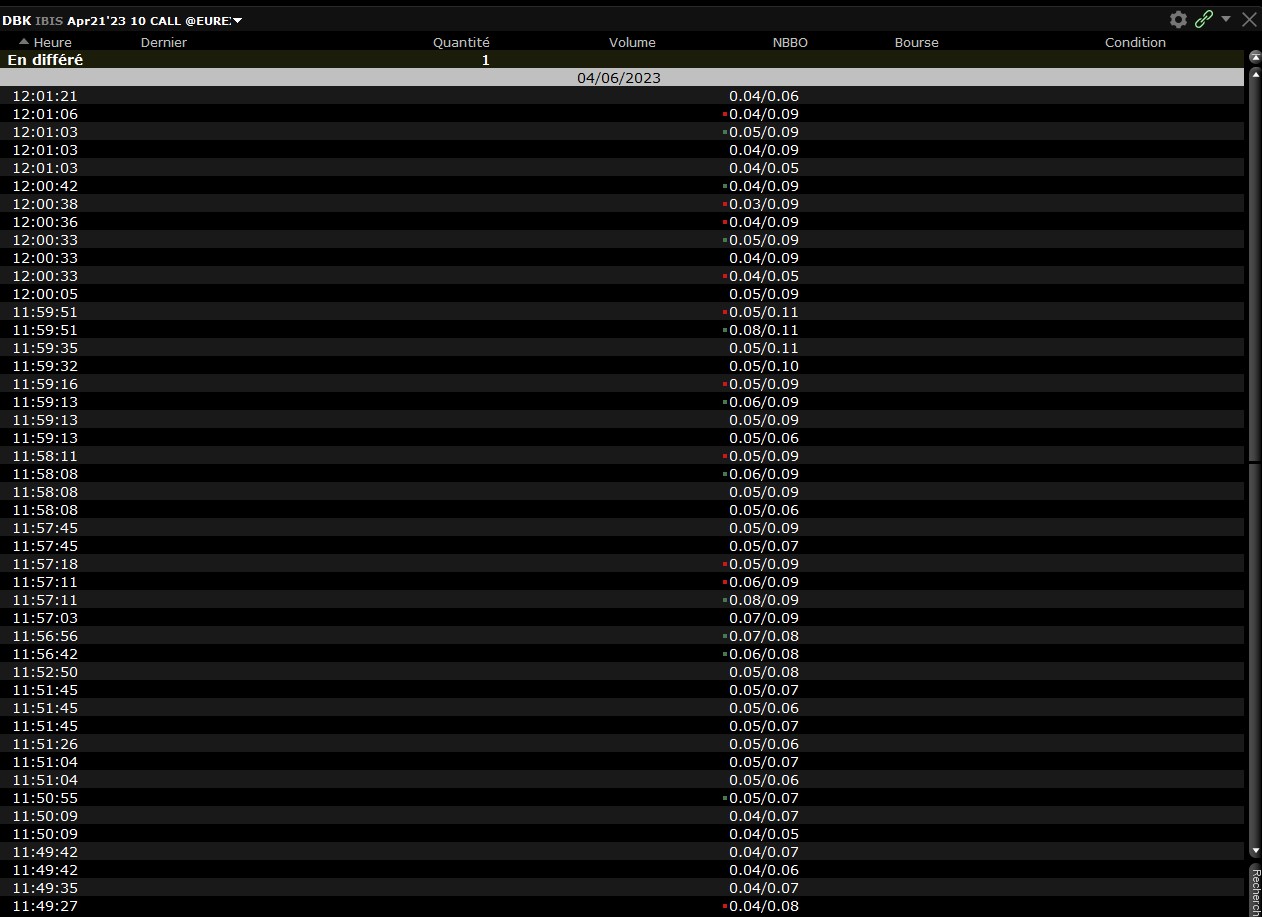1262x917 pixels.
Task: Select the 12:01:21 timestamp
Action: [x=45, y=96]
